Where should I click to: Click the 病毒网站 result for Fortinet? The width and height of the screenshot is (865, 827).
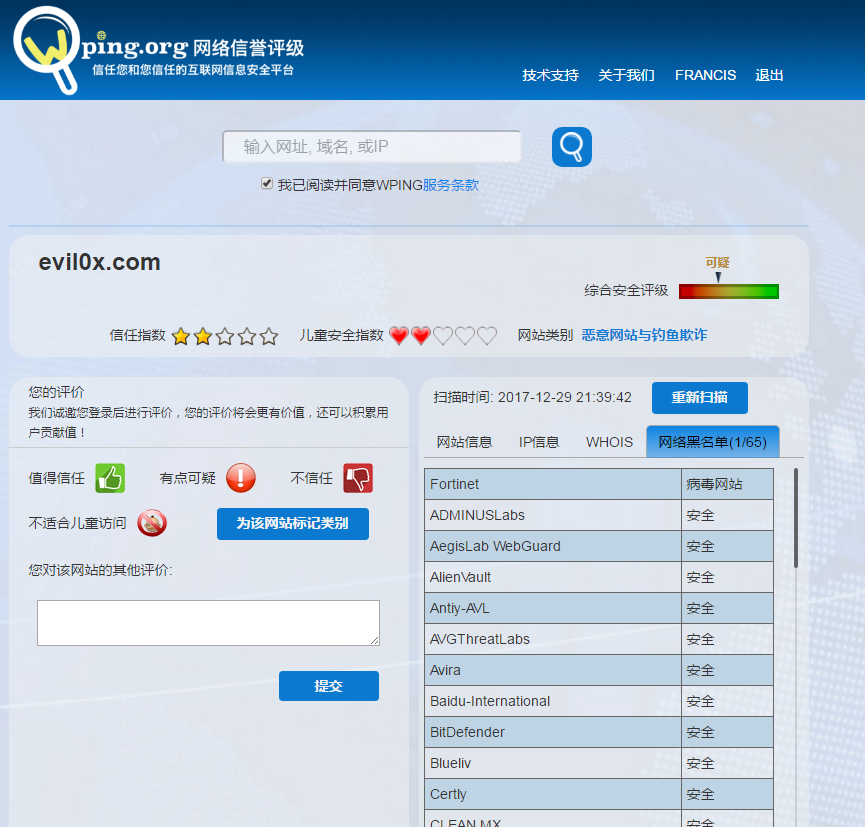click(x=714, y=484)
